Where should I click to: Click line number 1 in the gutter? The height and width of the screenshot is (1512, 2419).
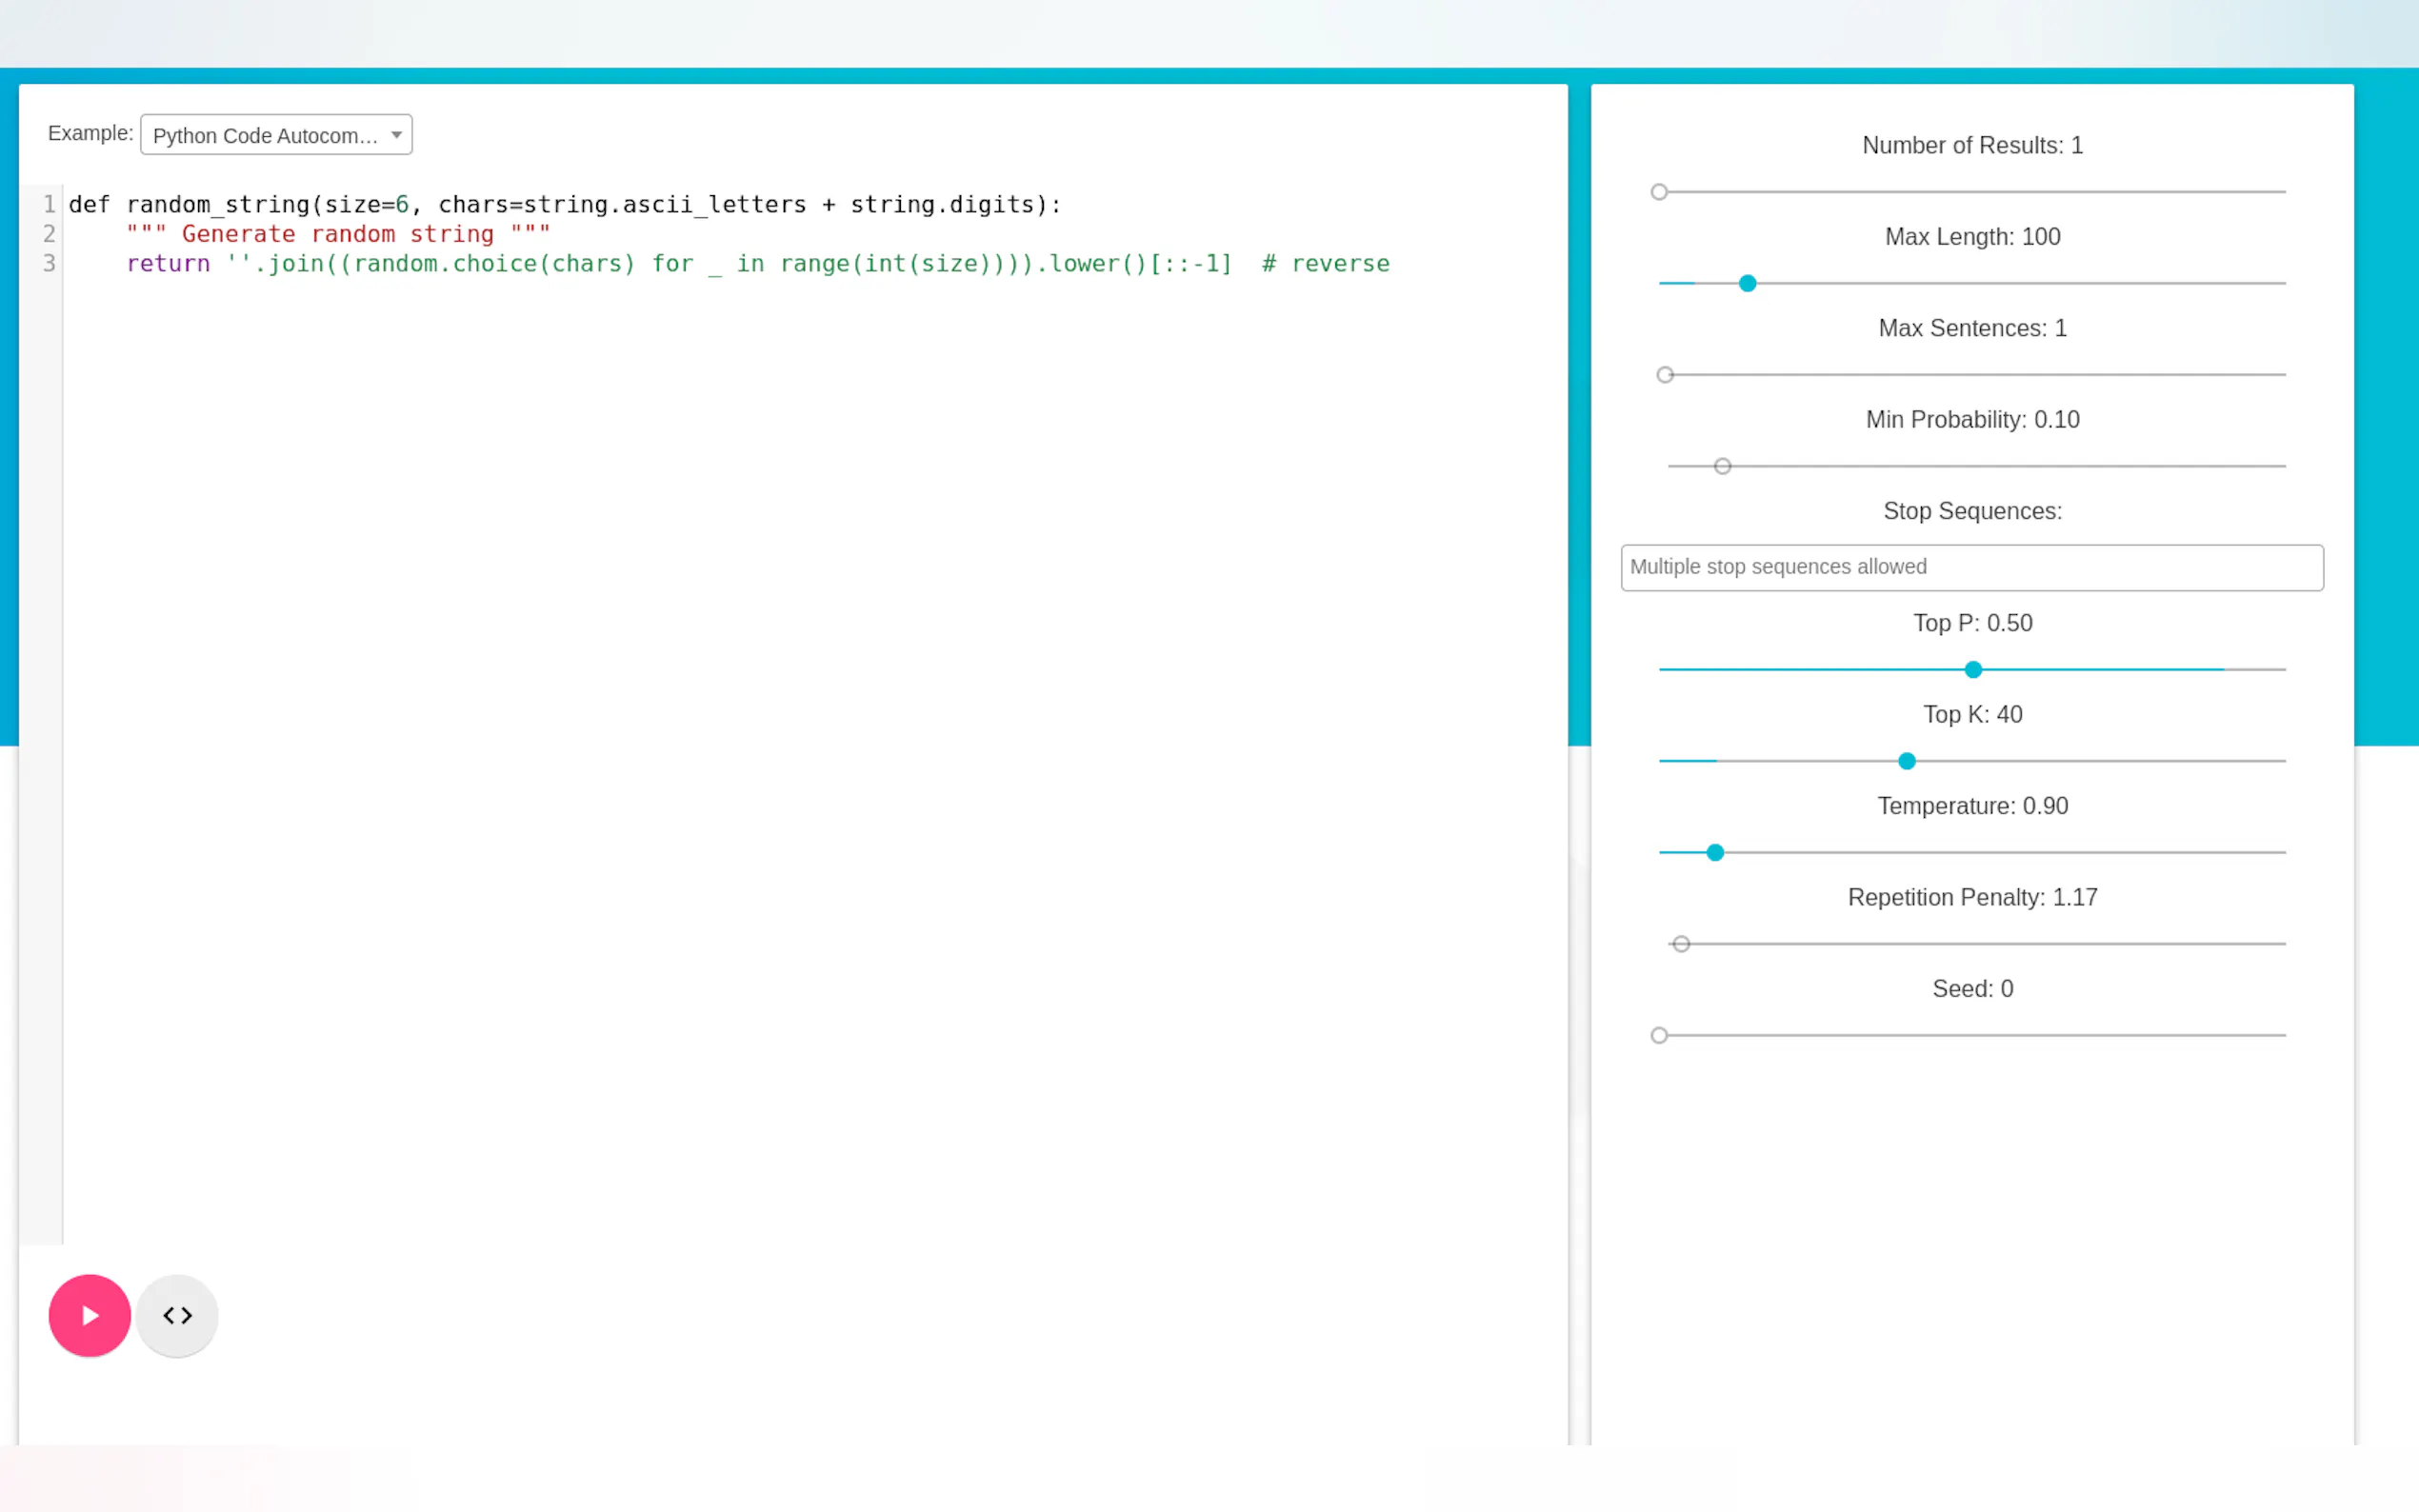(x=48, y=205)
